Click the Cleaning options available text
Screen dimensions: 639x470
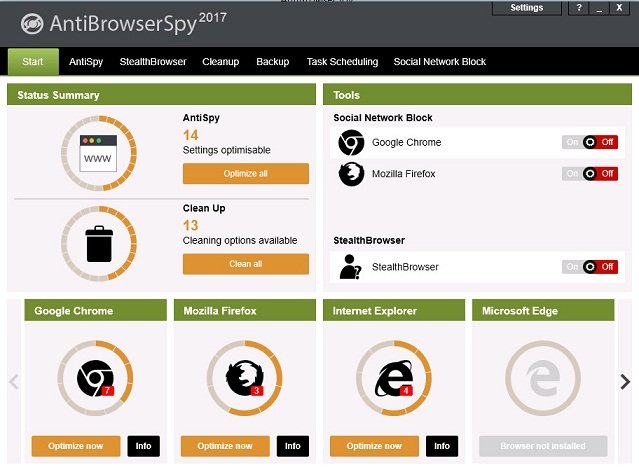(240, 241)
